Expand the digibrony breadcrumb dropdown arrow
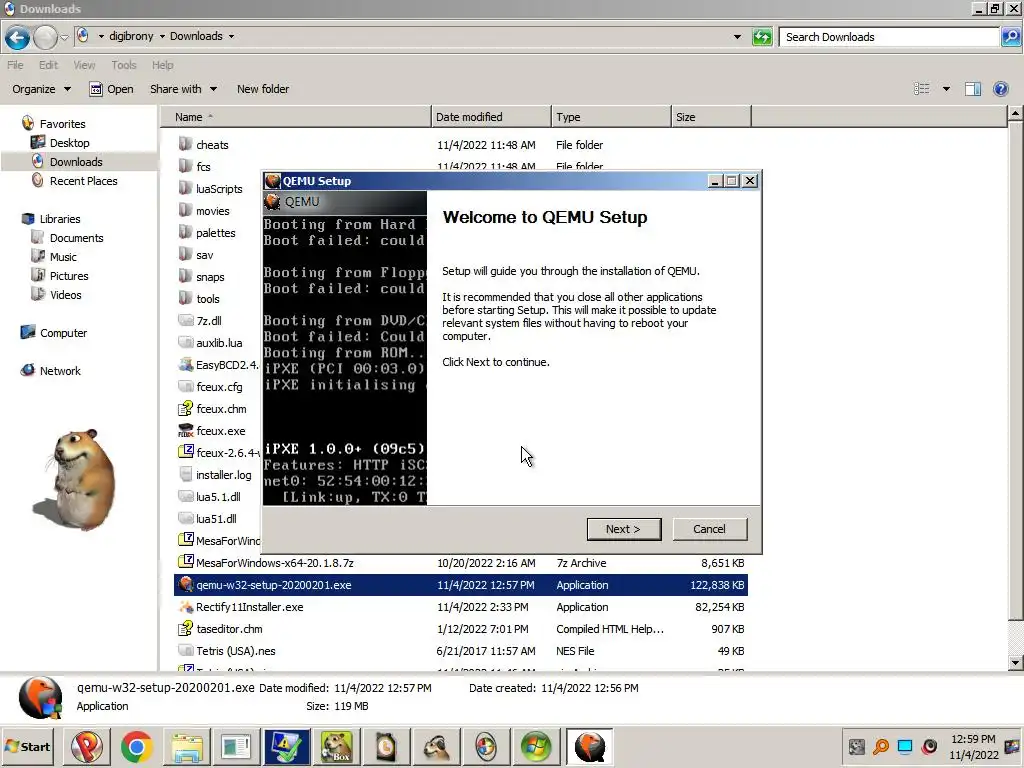Screen dimensions: 1024x768 tap(162, 37)
